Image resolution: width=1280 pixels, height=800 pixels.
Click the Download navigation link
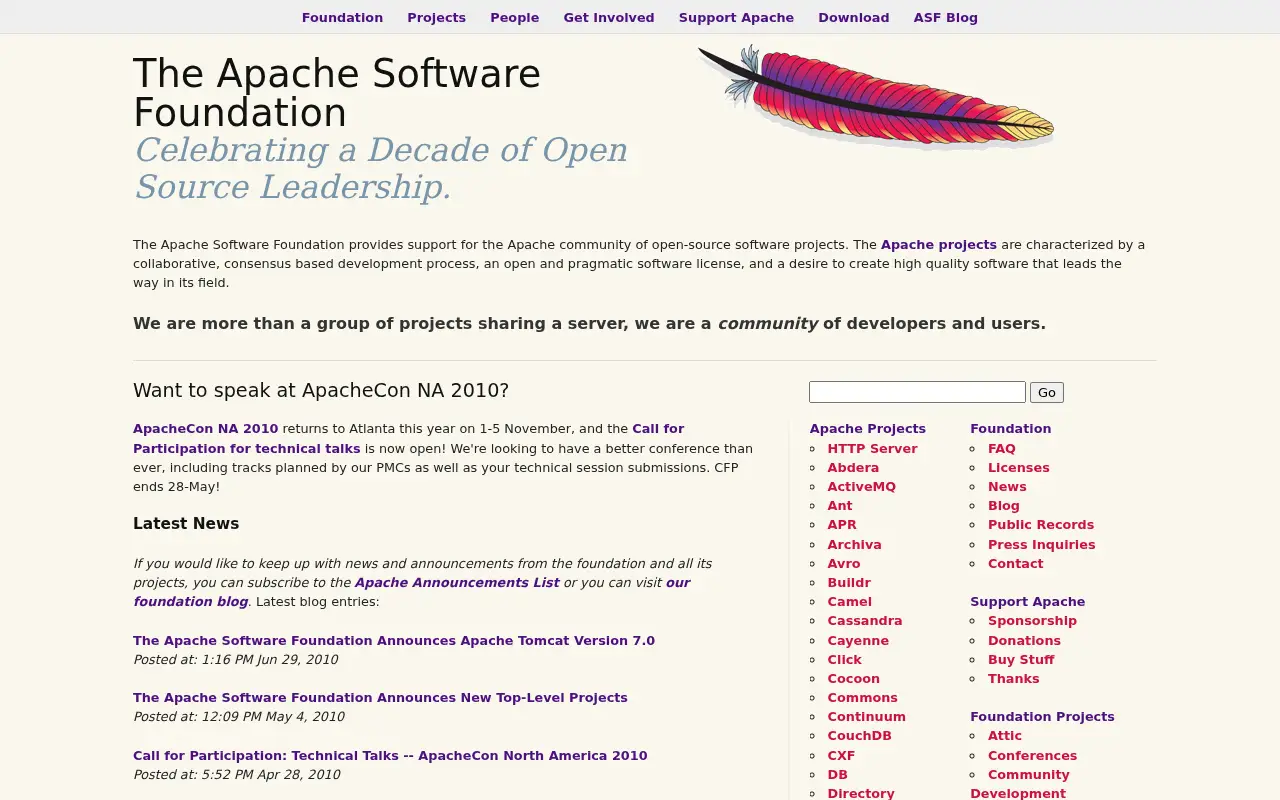coord(853,17)
